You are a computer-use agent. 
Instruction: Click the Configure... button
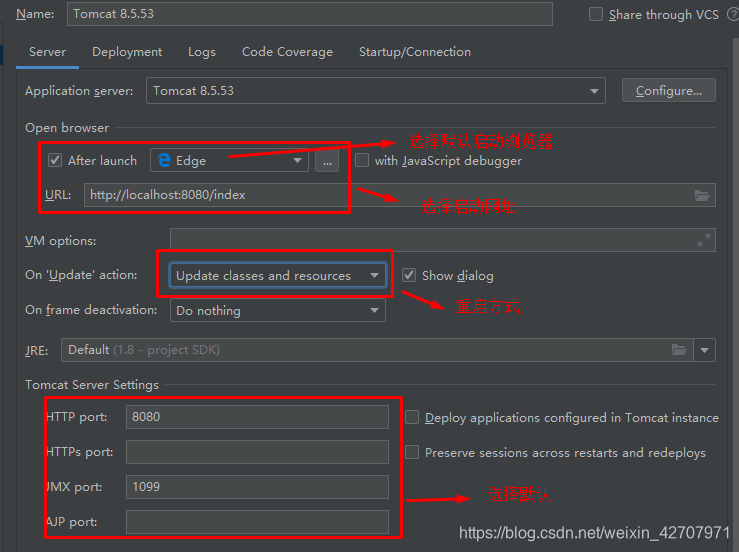[x=669, y=91]
